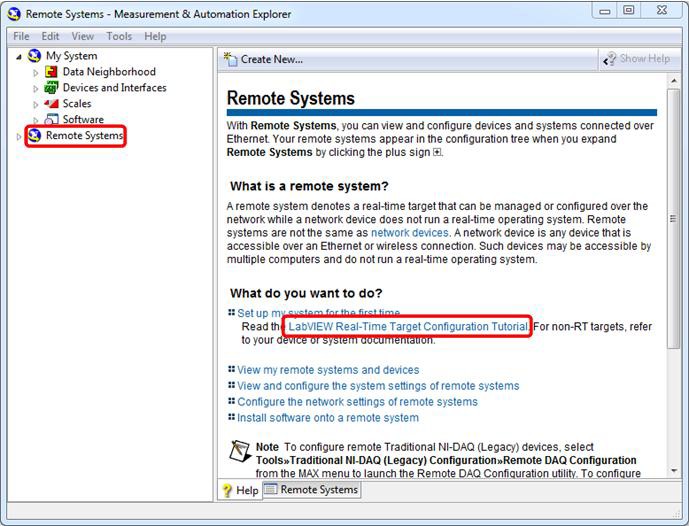Click the Remote Systems tab list icon
Screen dimensions: 689x526
coord(270,489)
